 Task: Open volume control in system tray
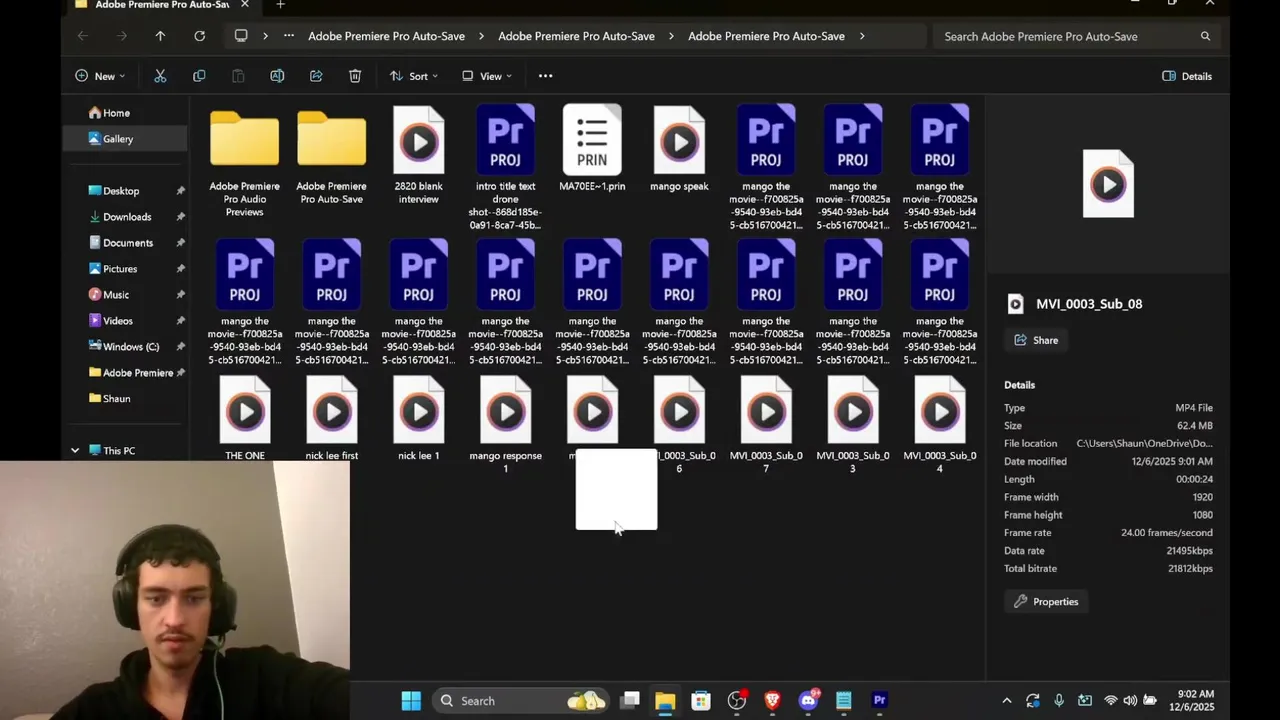(1130, 701)
